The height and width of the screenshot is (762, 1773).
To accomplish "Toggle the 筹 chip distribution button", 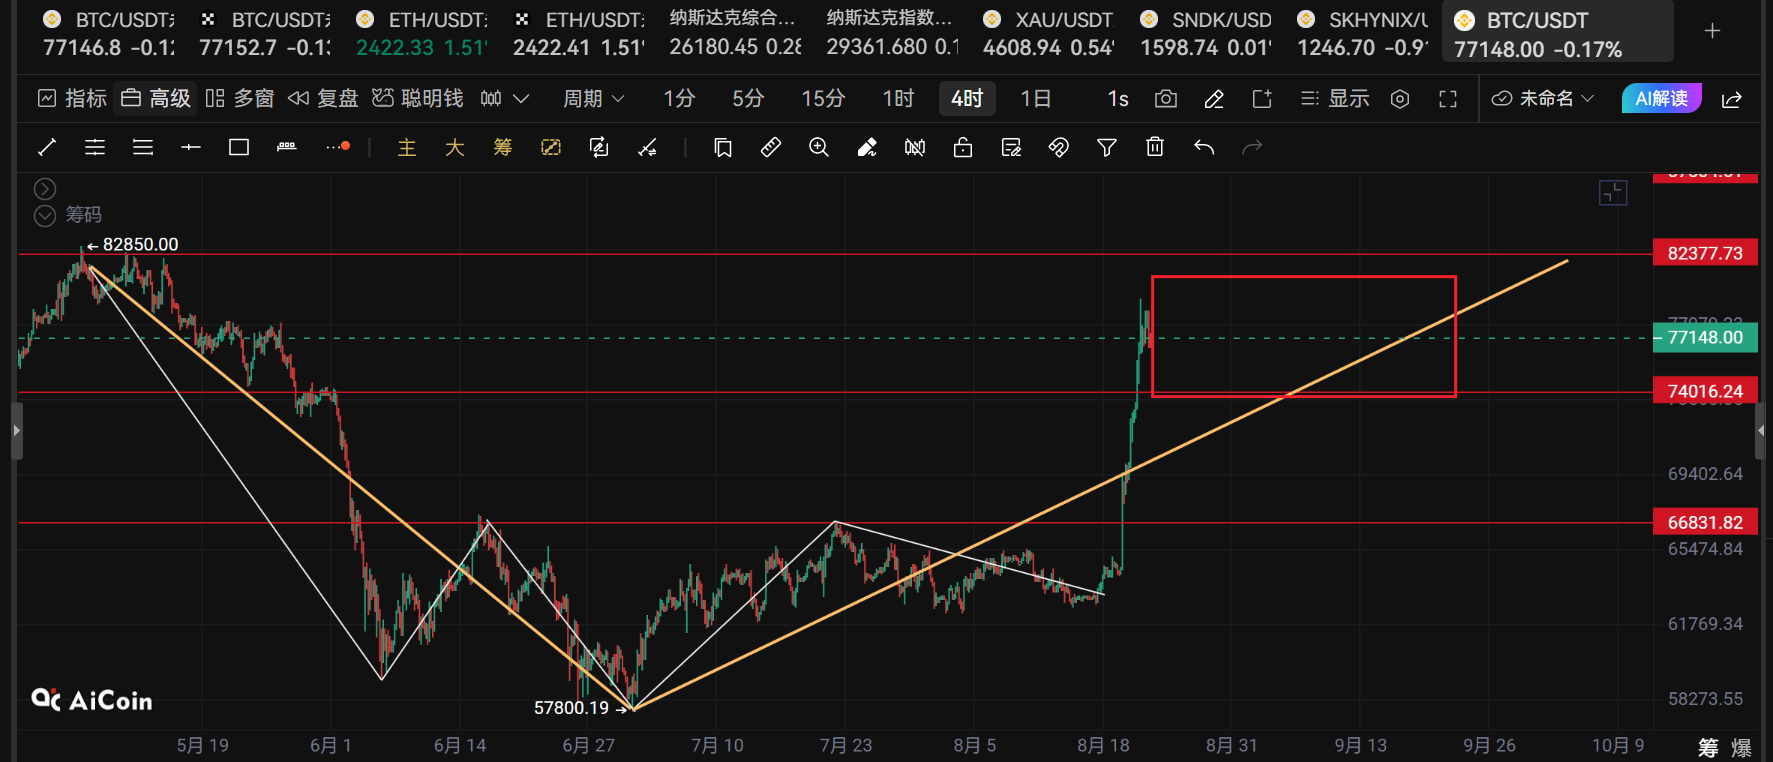I will point(503,147).
